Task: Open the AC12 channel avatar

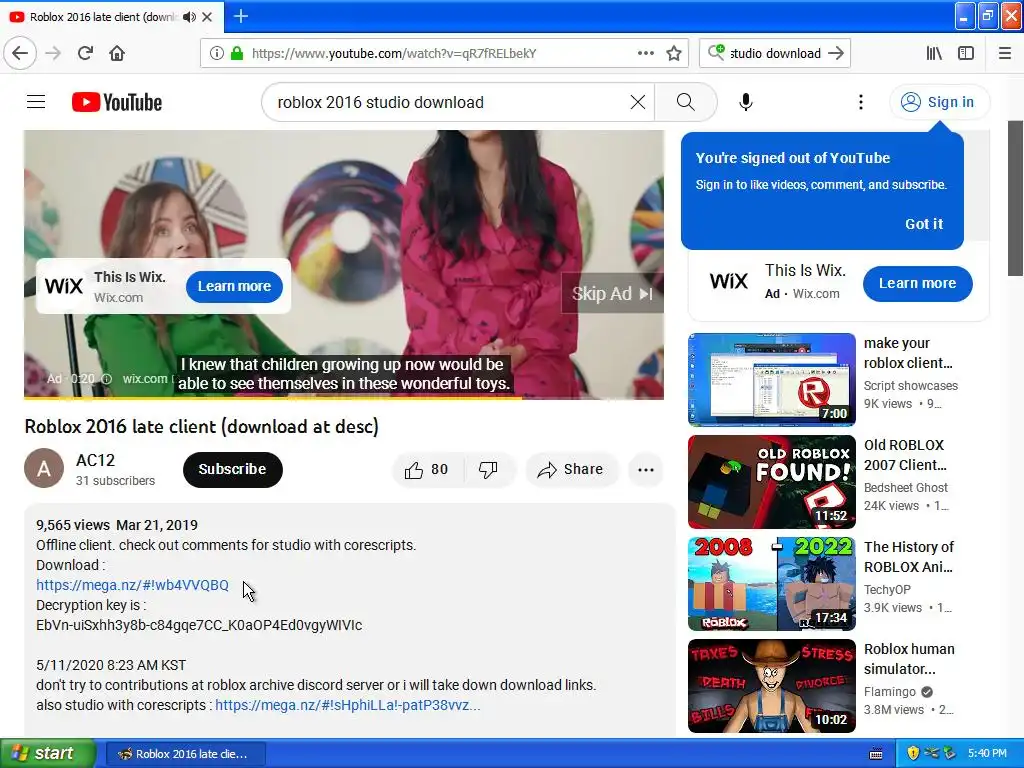Action: (44, 468)
